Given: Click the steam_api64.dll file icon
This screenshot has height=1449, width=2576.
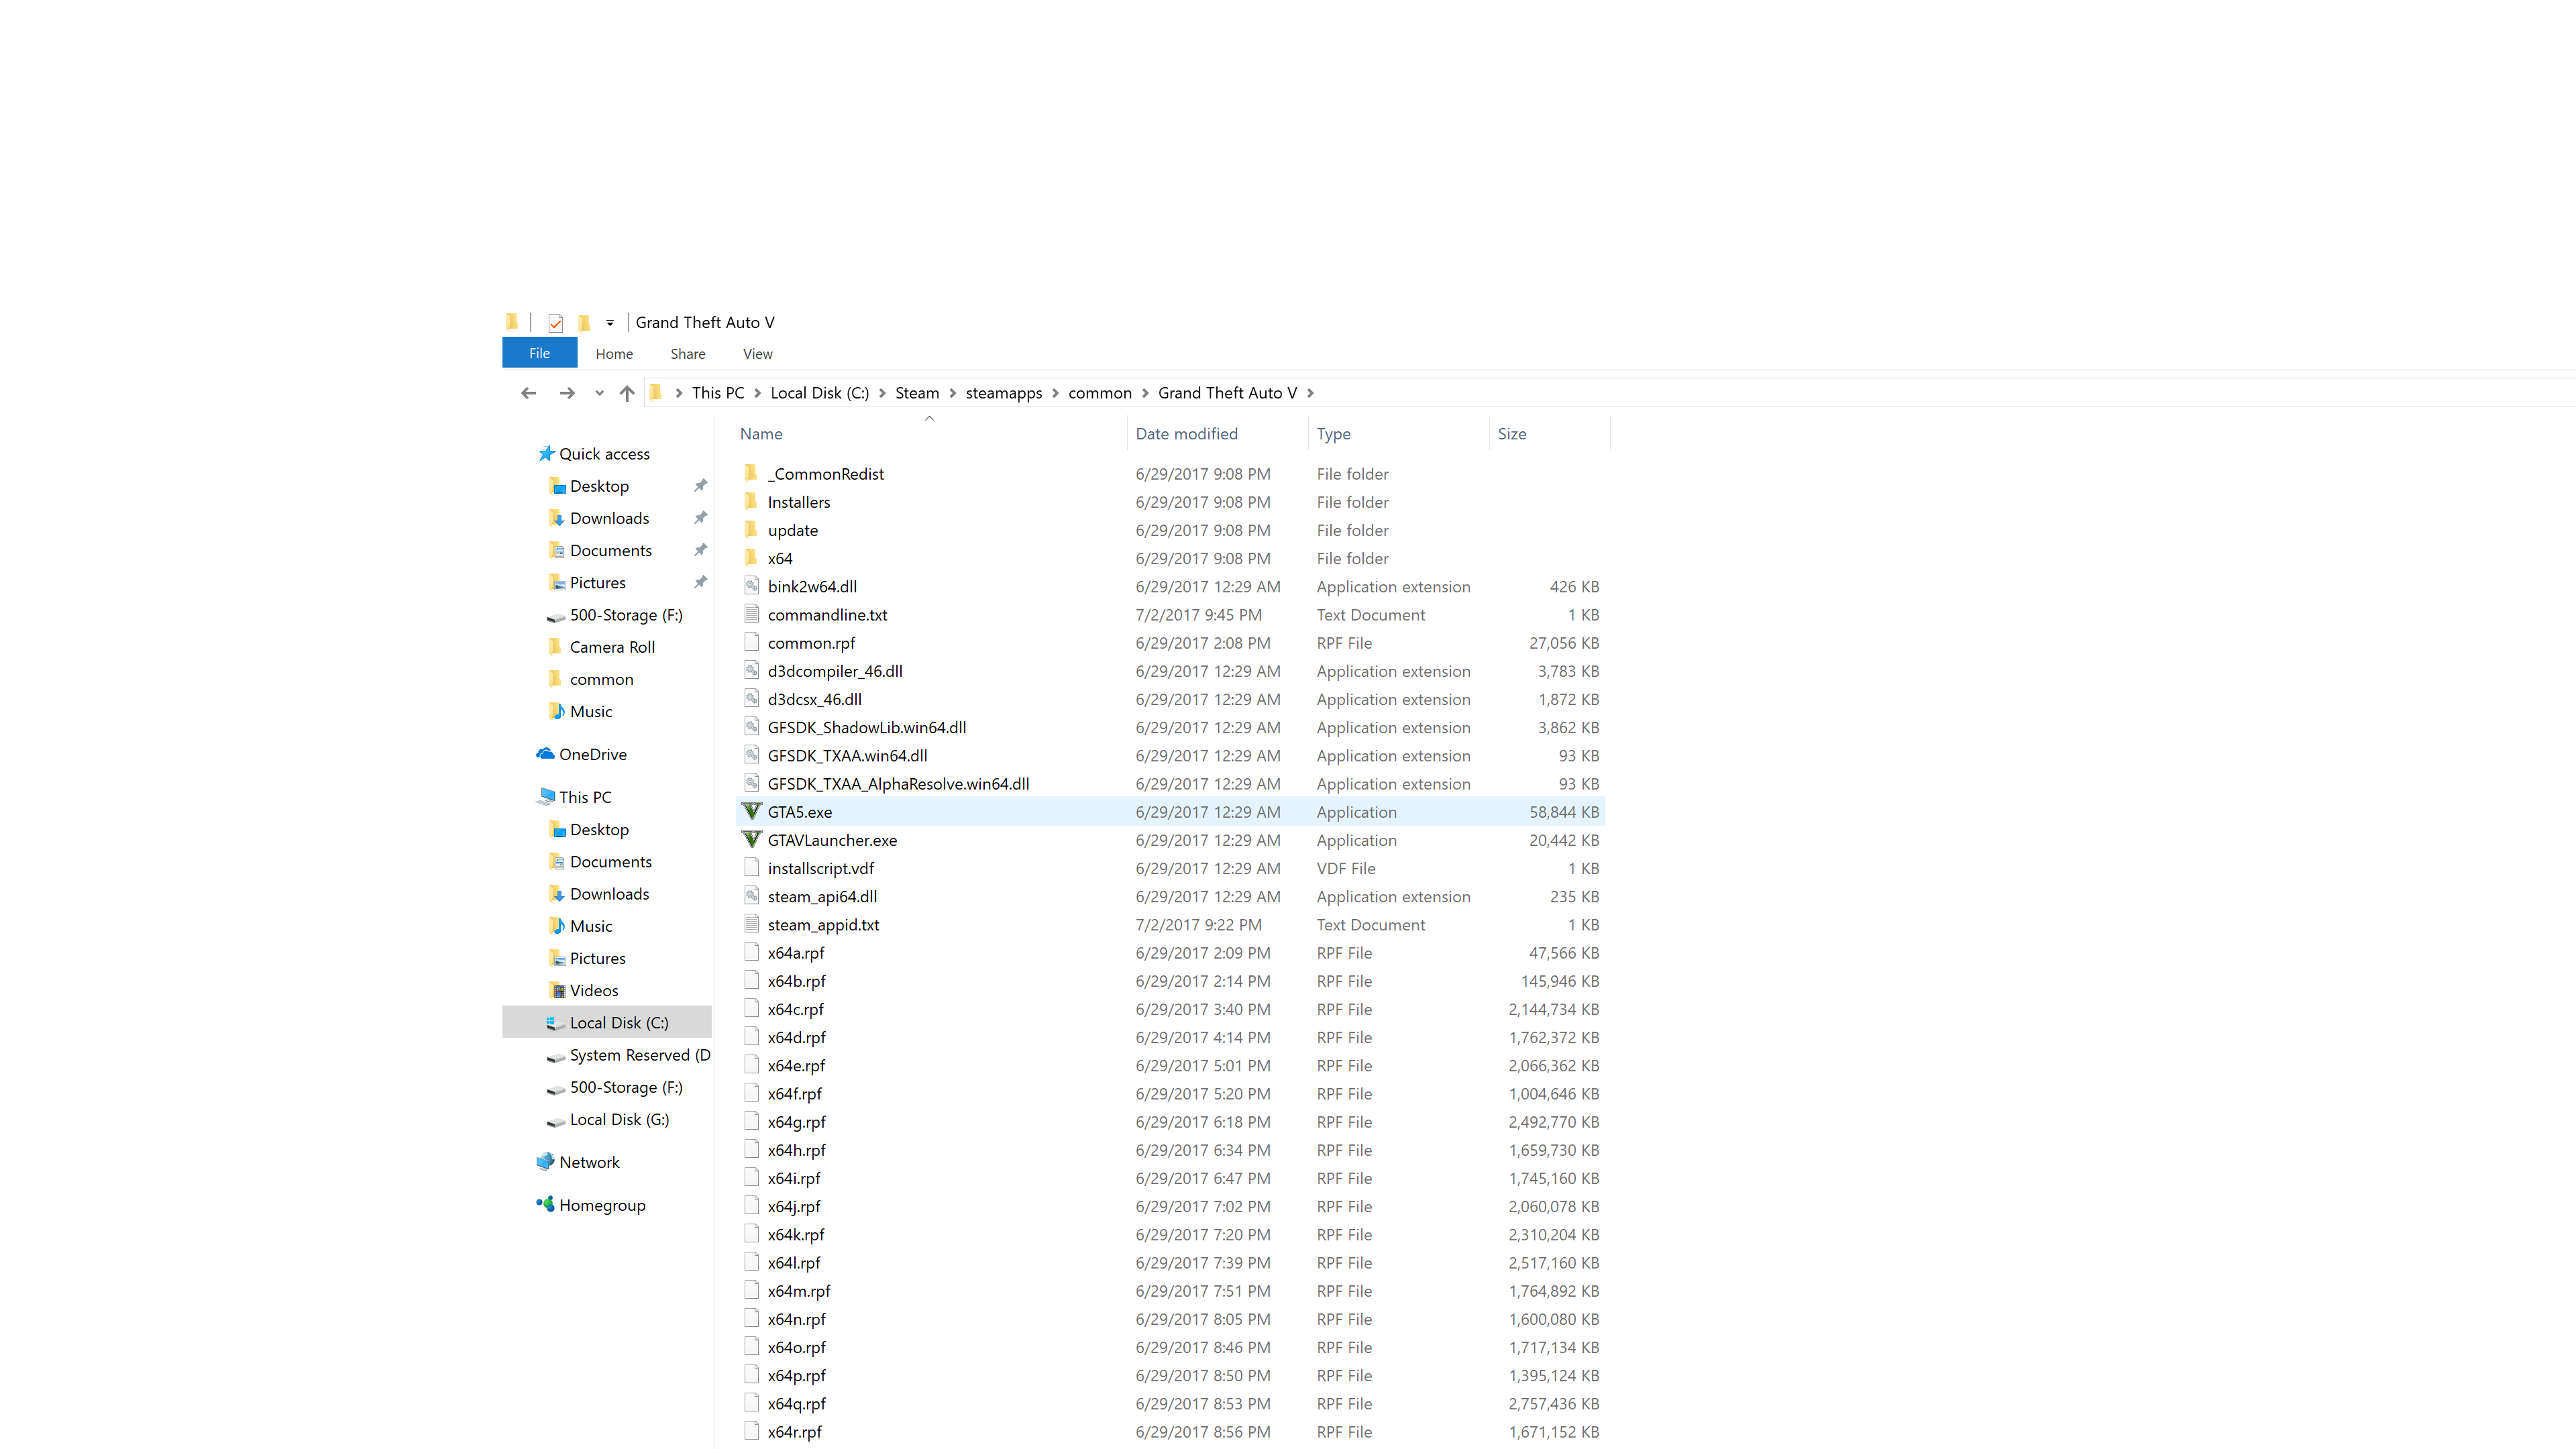Looking at the screenshot, I should pos(752,896).
